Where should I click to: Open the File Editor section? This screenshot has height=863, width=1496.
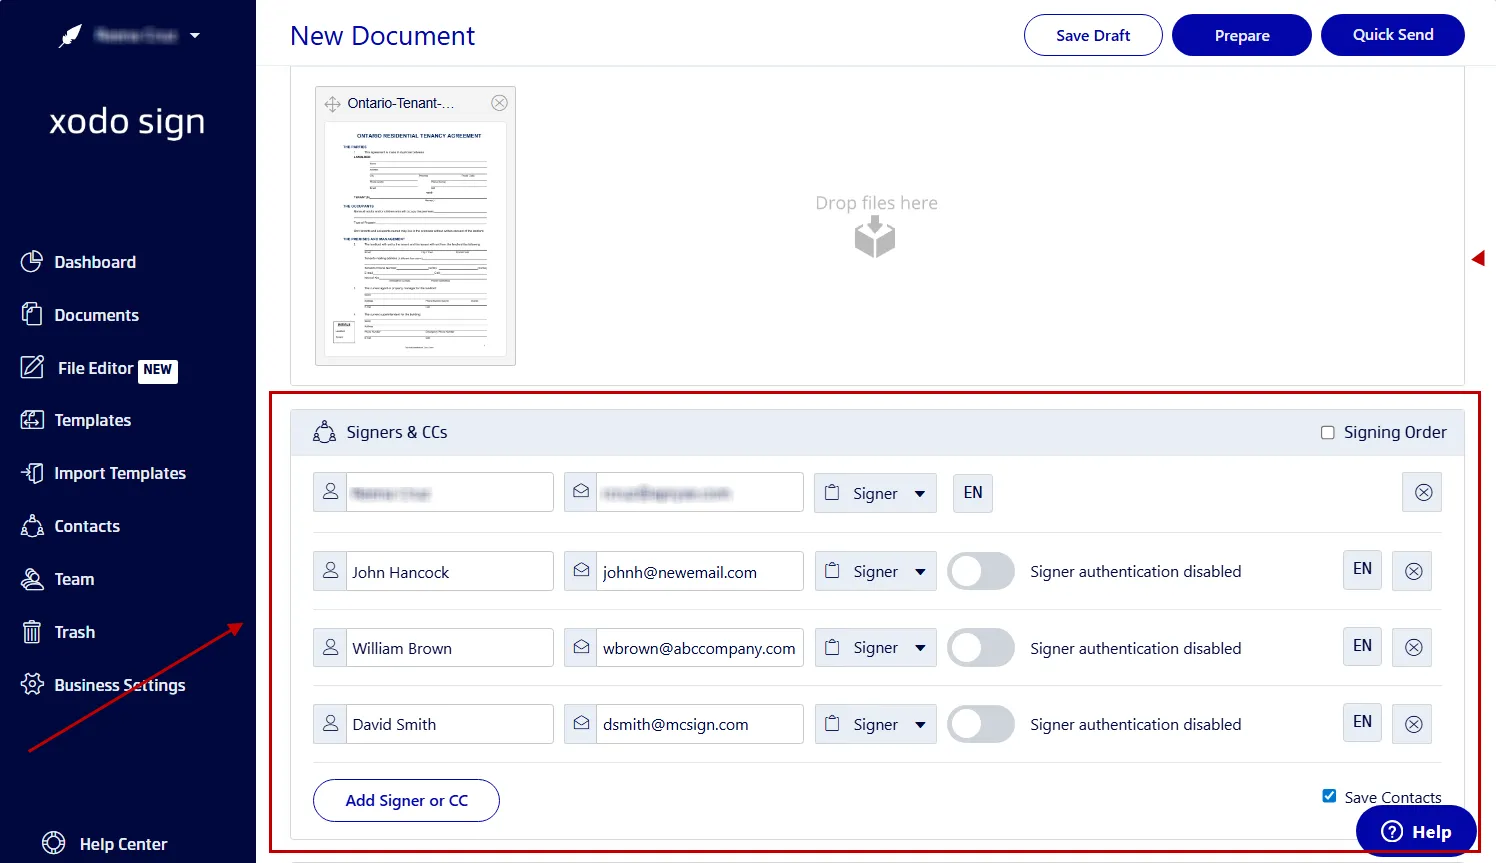tap(96, 368)
